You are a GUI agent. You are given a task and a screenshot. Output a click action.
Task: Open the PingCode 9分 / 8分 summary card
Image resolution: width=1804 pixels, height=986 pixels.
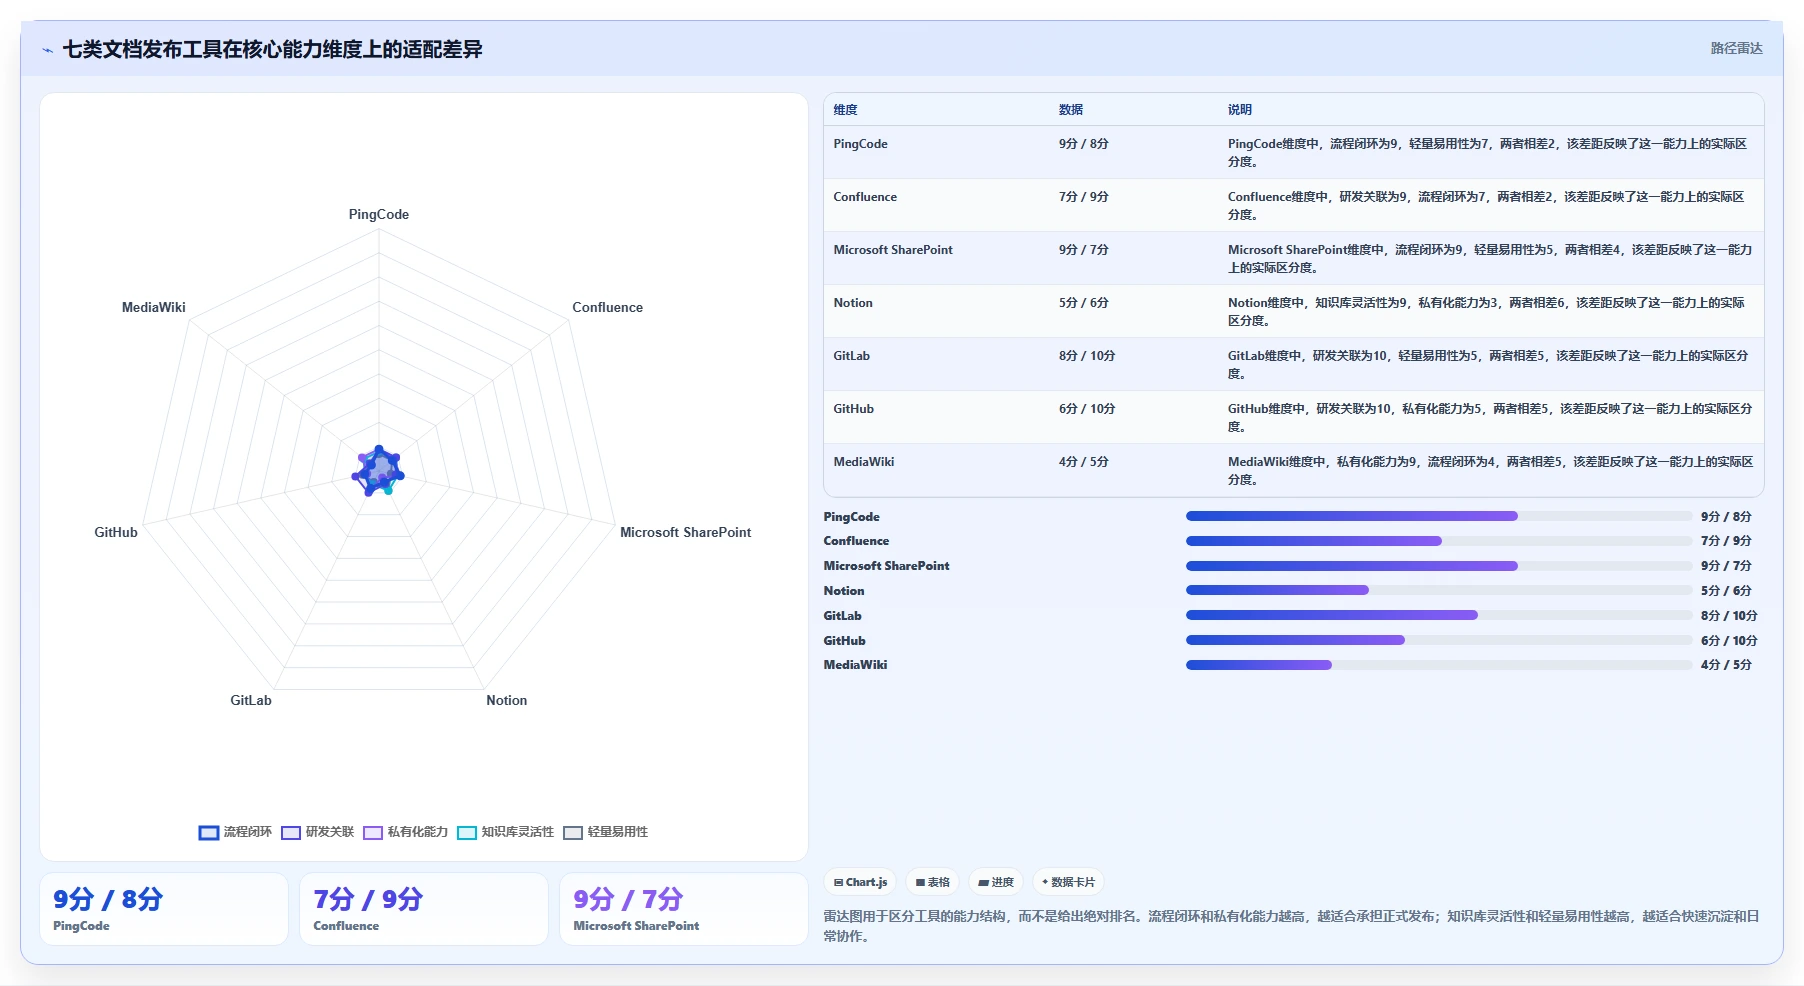[164, 909]
